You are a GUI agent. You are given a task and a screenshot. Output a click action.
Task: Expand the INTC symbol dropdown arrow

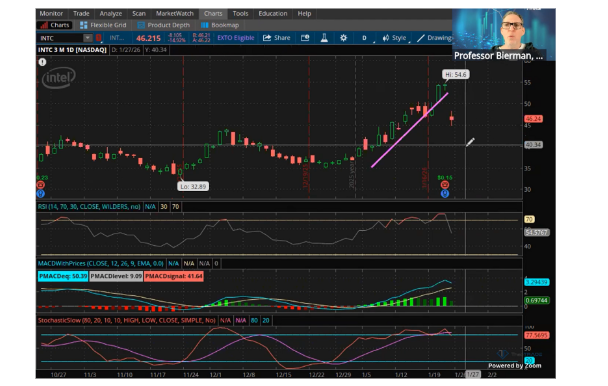88,38
